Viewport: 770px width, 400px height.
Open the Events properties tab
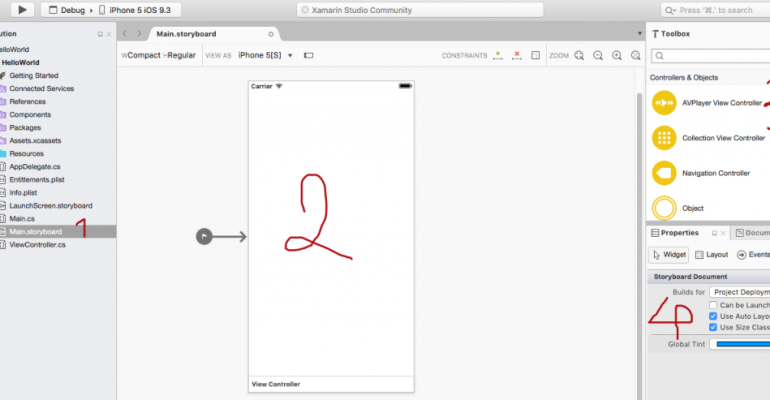753,255
